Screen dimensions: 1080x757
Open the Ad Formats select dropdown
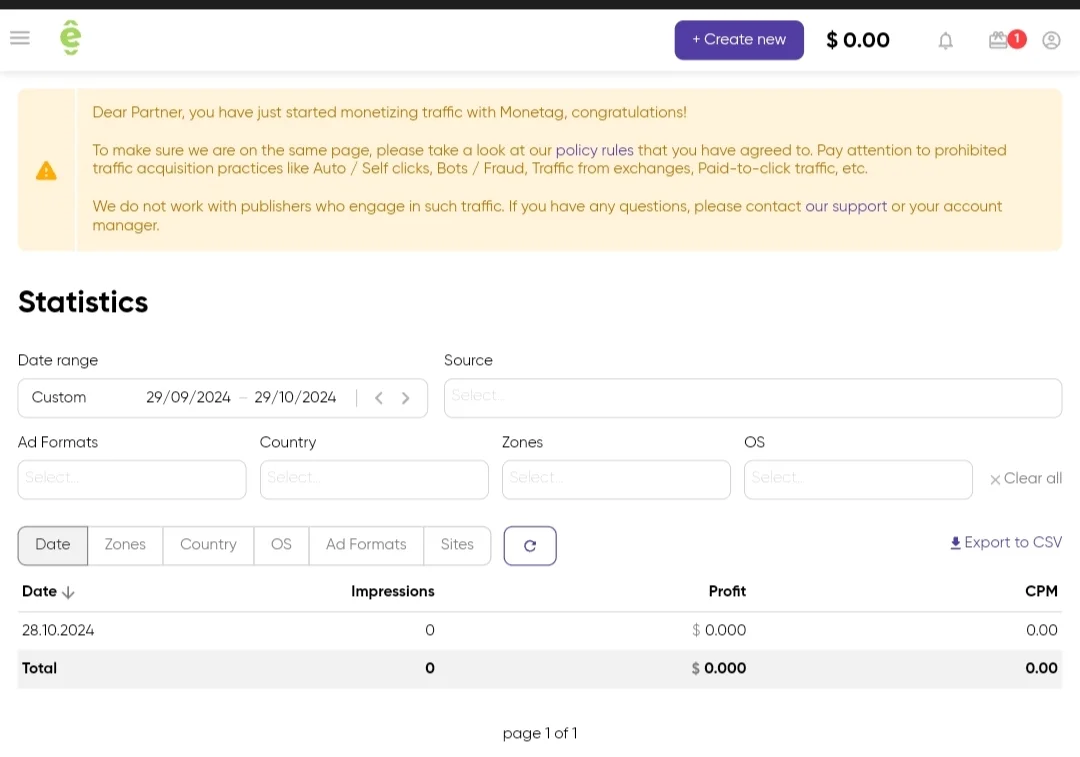[x=132, y=479]
